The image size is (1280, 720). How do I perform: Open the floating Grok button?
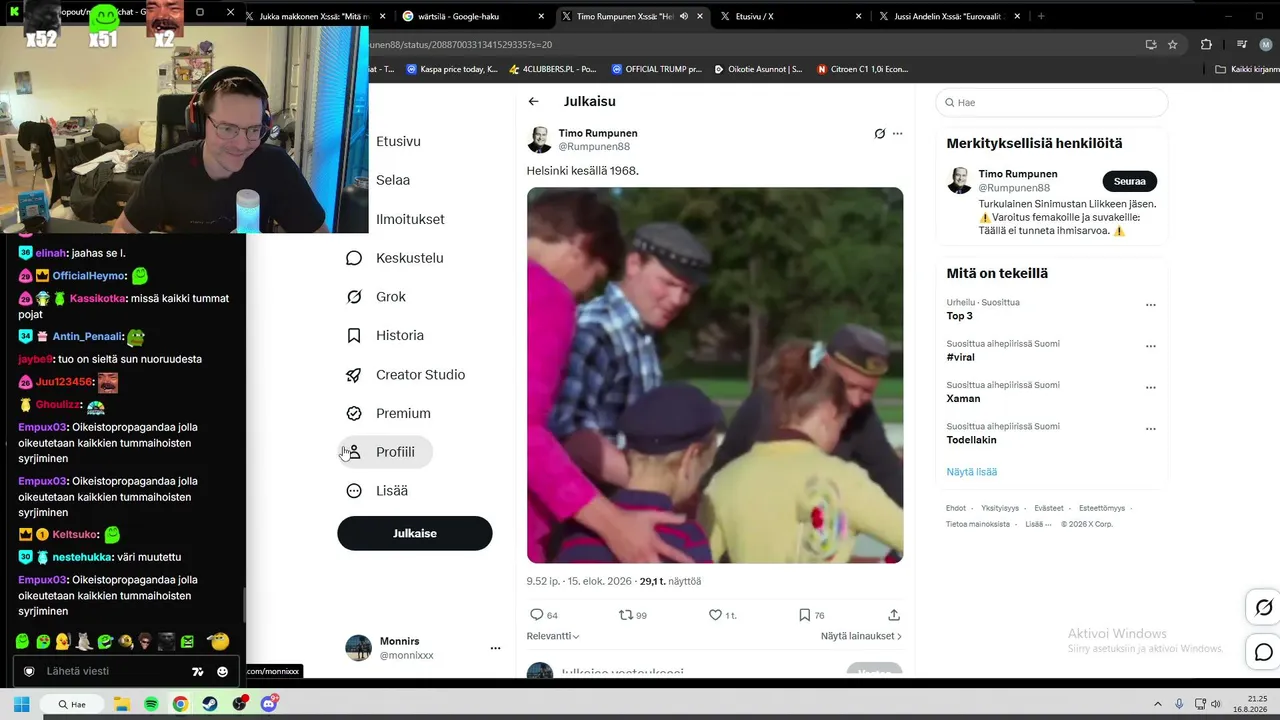coord(1264,608)
